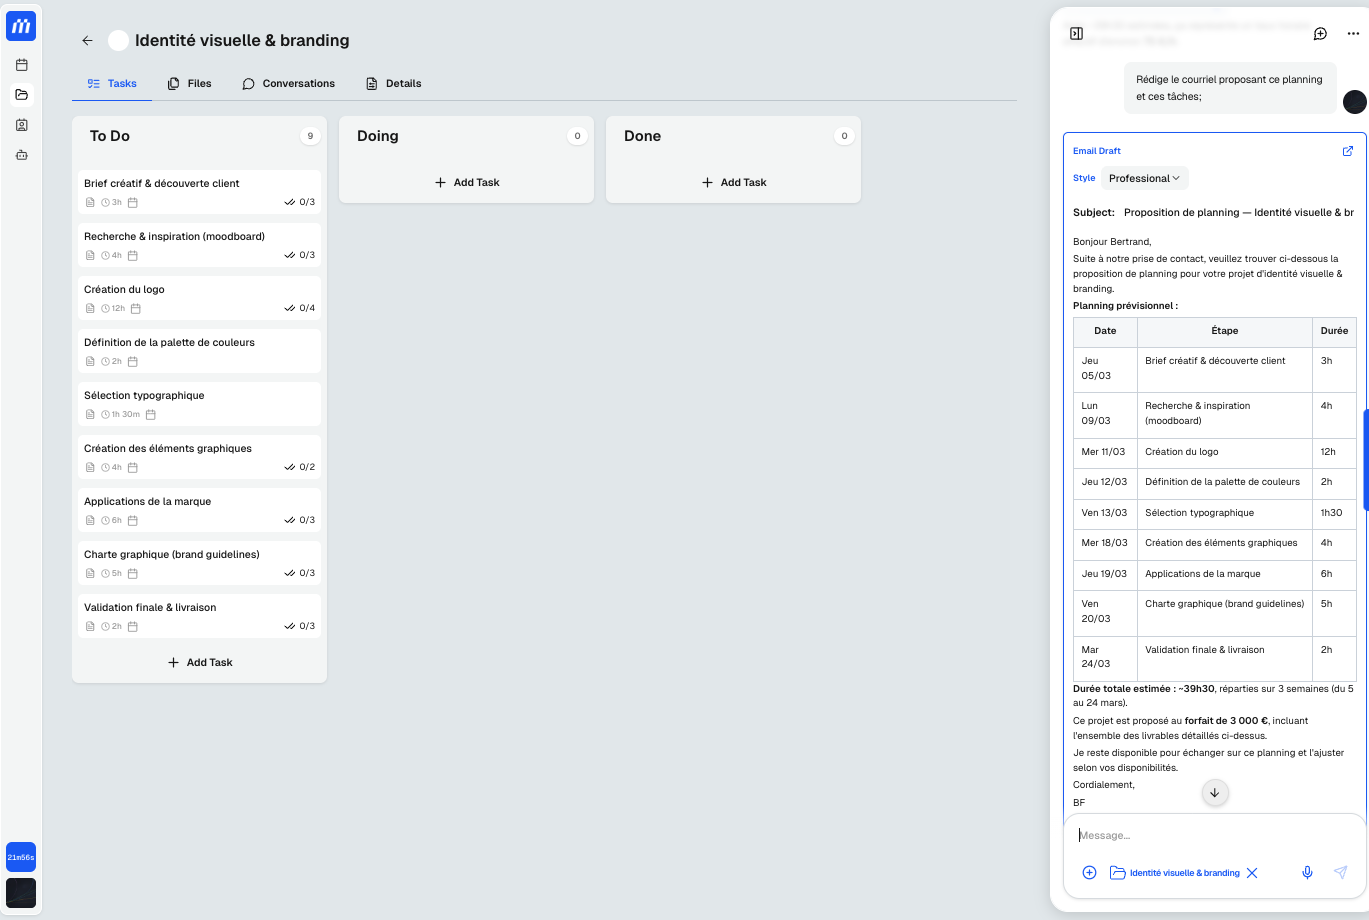Switch to the Conversations tab

(289, 84)
